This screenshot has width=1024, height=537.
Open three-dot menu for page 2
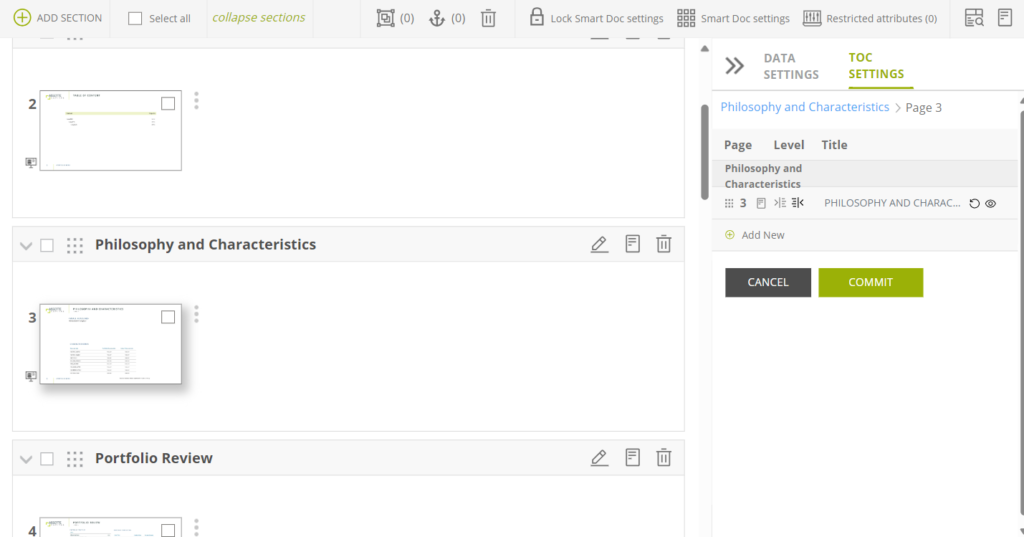[x=196, y=100]
